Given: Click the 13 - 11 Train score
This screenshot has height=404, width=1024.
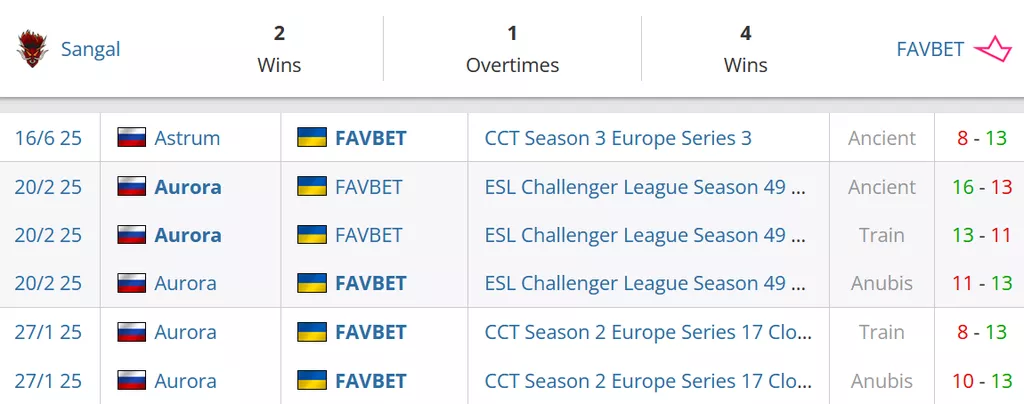Looking at the screenshot, I should (x=981, y=235).
